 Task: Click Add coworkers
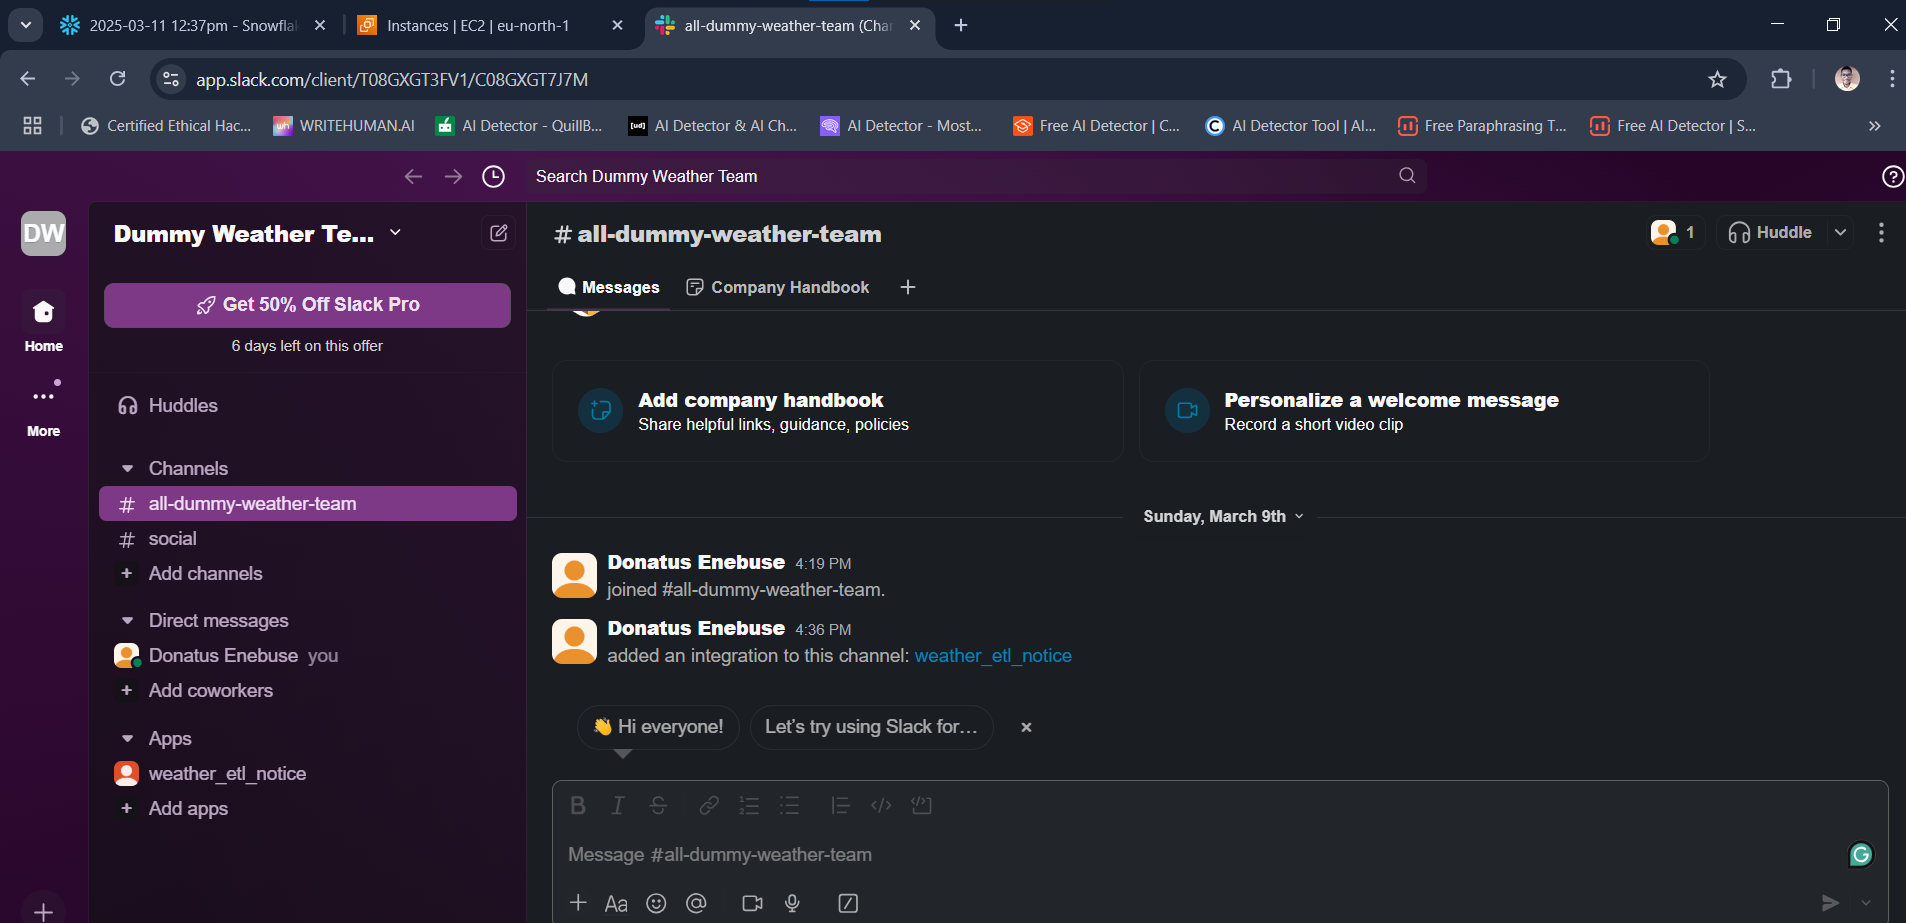click(308, 690)
